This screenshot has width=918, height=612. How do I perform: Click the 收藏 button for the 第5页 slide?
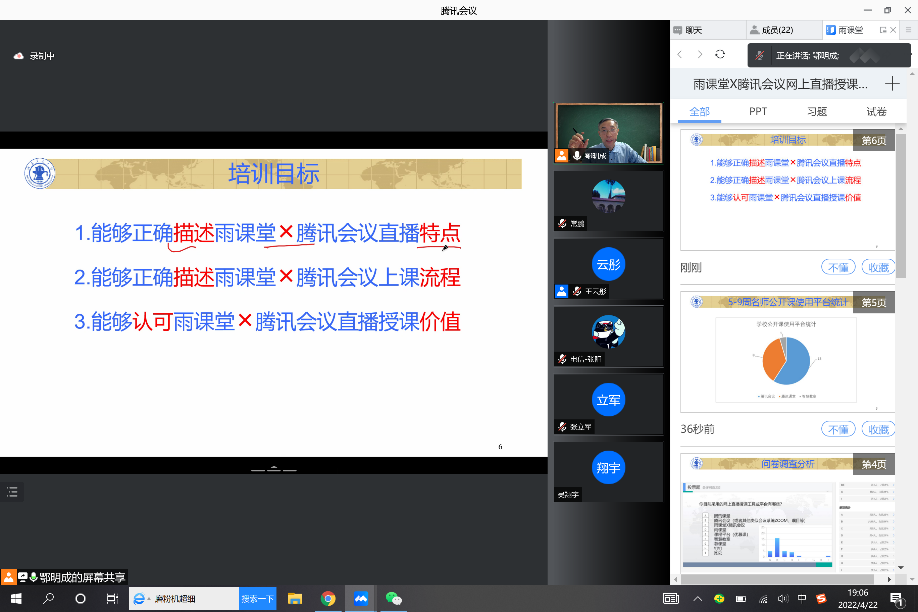point(879,428)
